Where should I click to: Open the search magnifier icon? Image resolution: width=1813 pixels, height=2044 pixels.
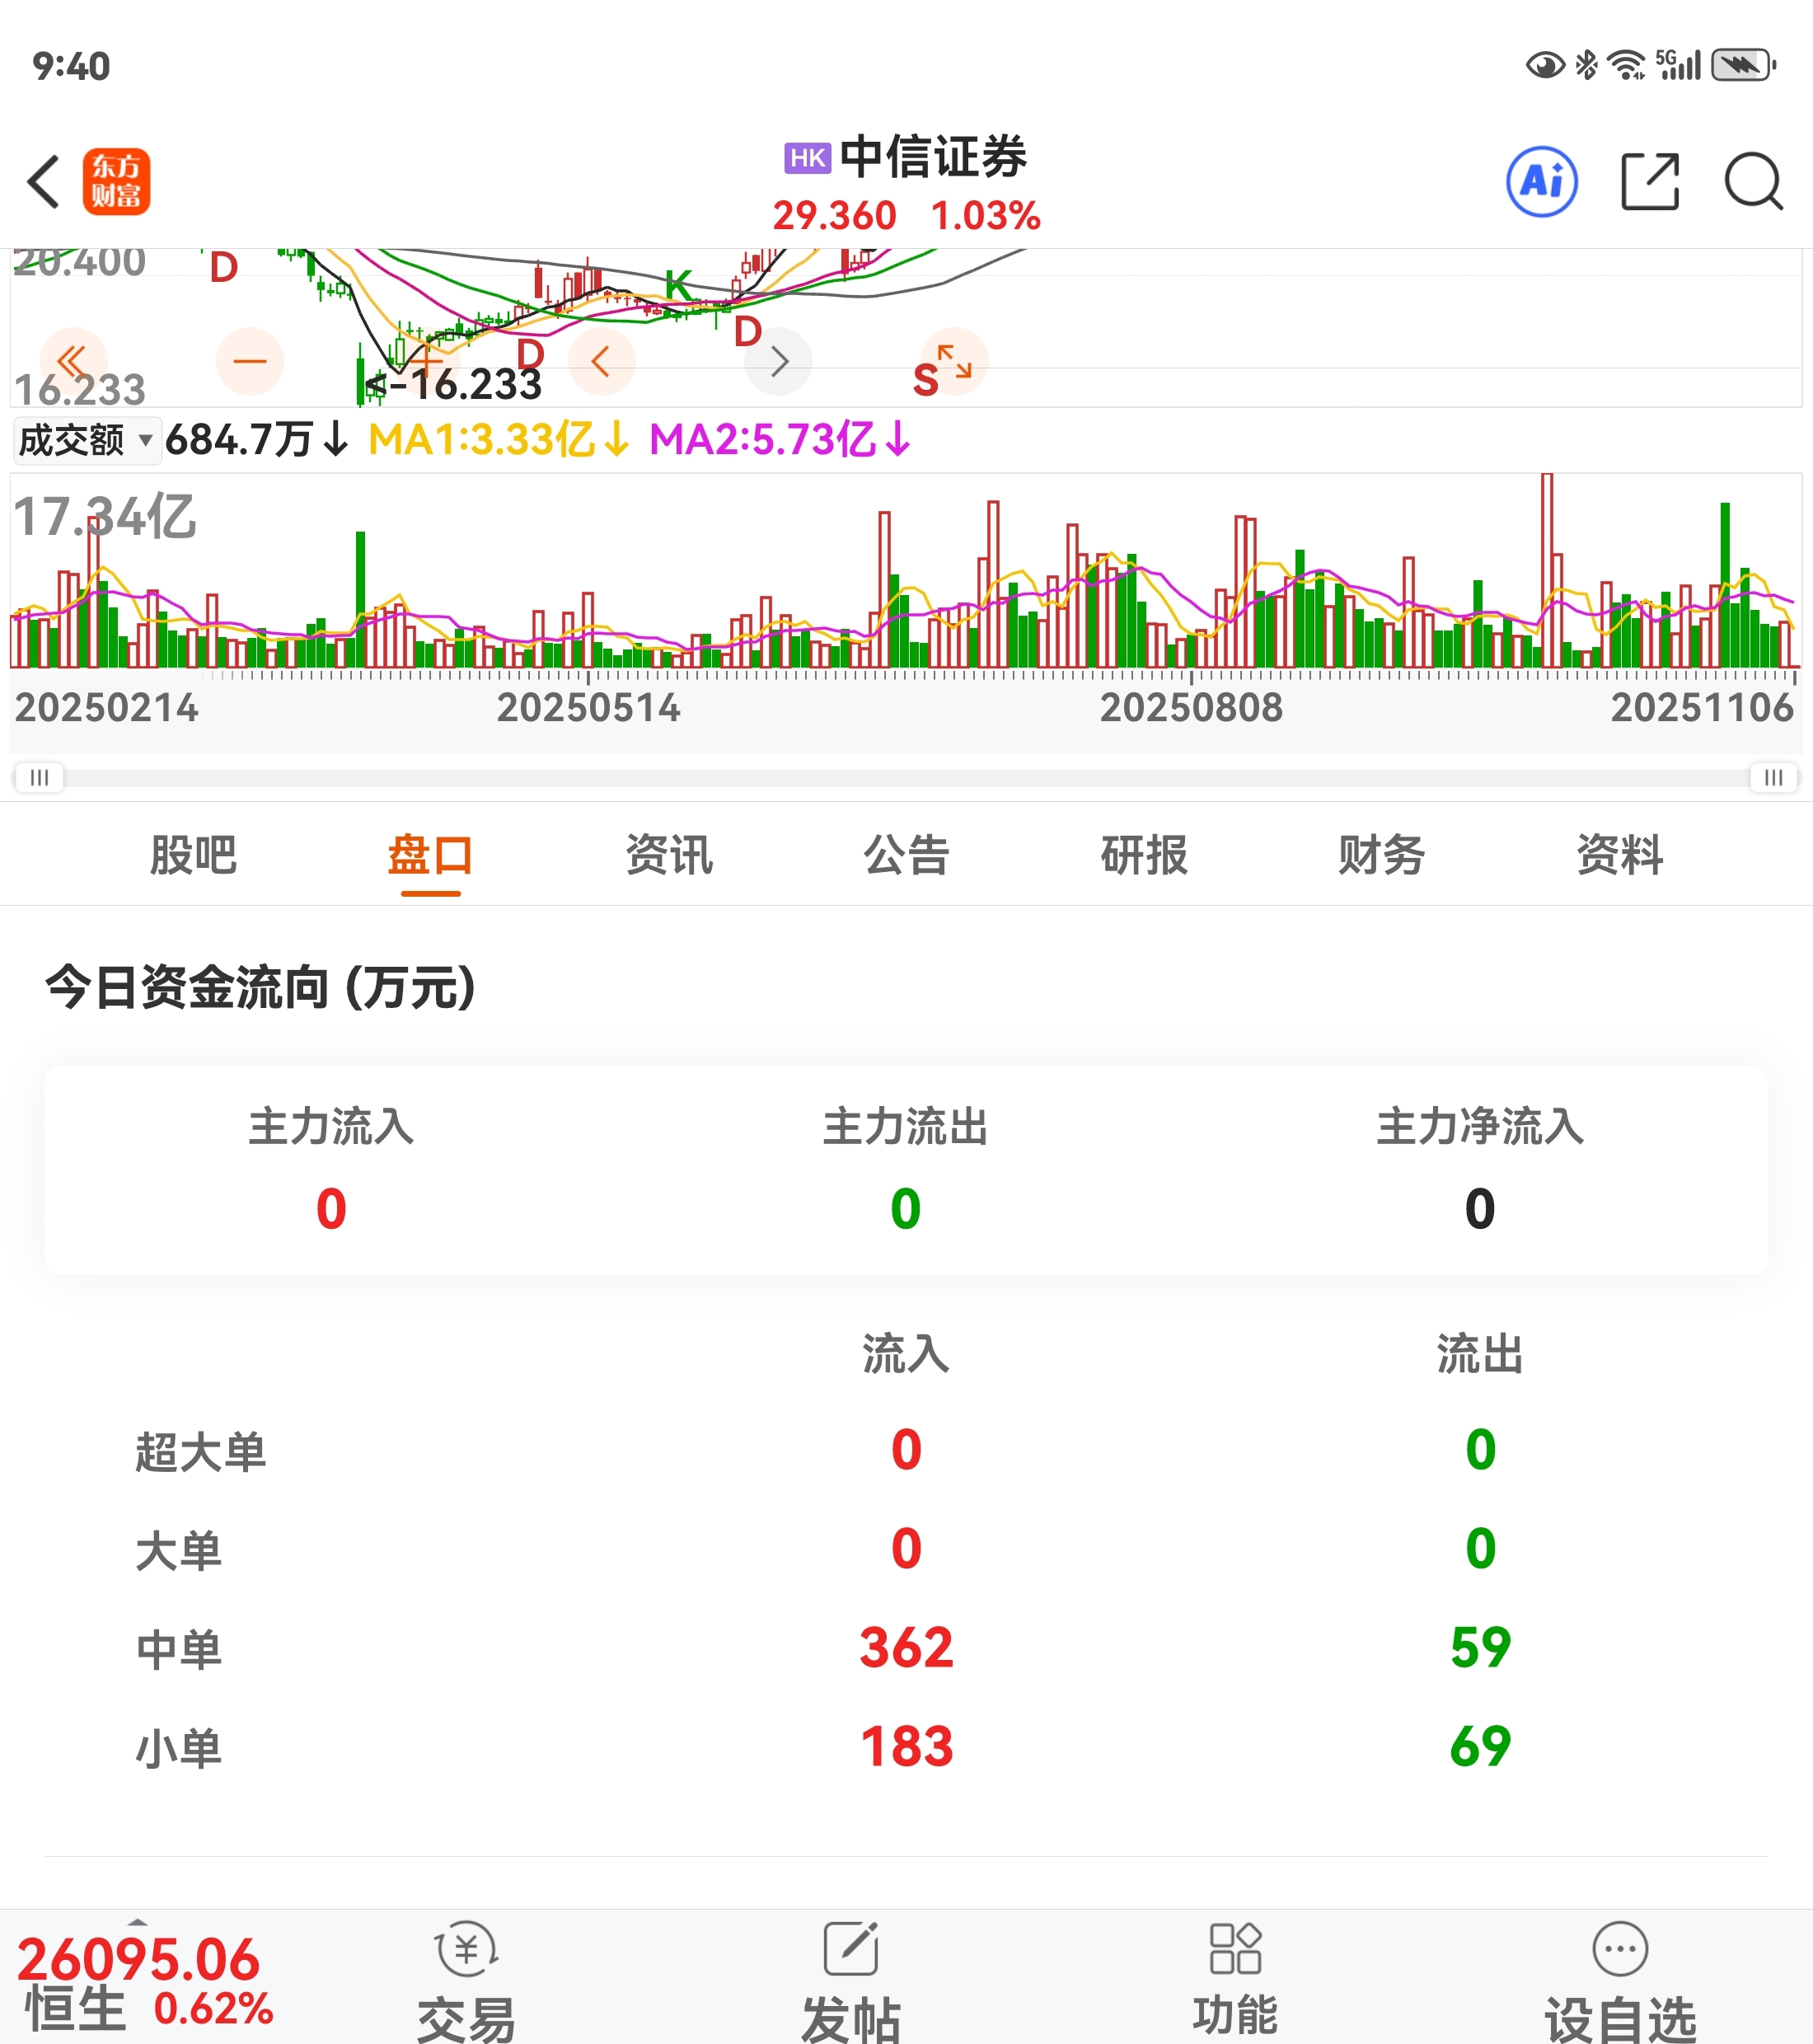(x=1753, y=182)
